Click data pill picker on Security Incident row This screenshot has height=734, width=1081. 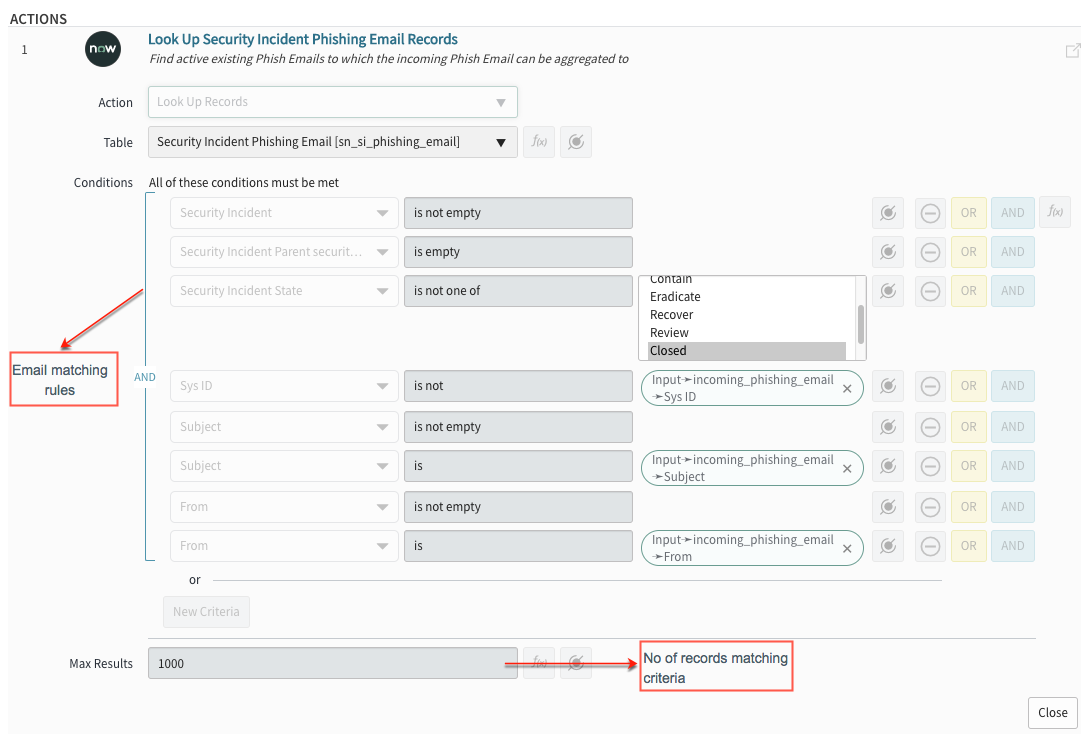(888, 213)
